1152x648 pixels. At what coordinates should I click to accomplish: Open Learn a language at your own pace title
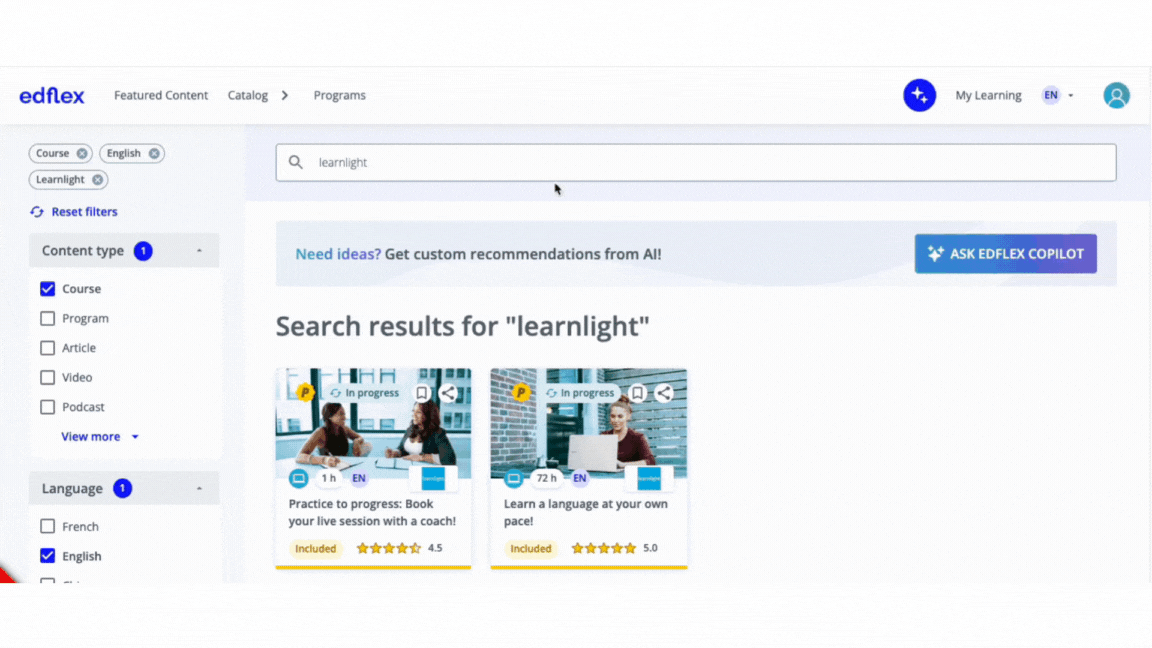point(586,512)
